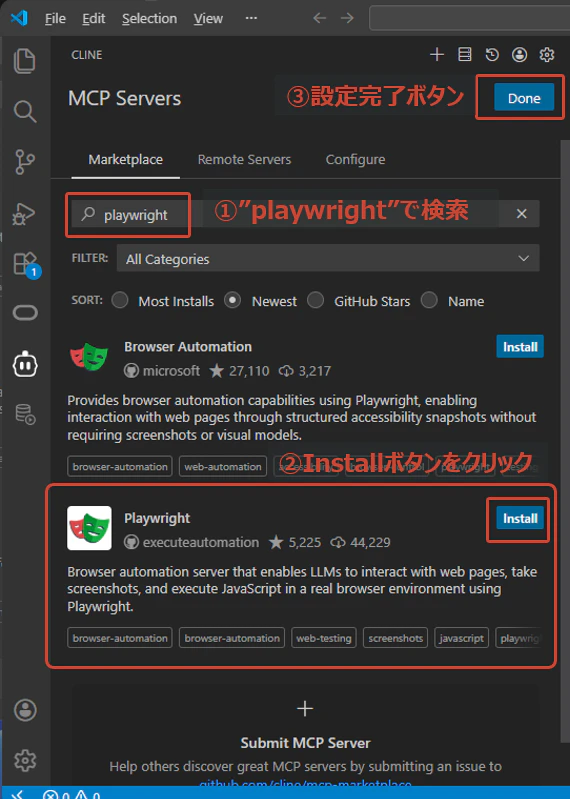The image size is (570, 799).
Task: Click the Playwright server title
Action: pyautogui.click(x=157, y=518)
